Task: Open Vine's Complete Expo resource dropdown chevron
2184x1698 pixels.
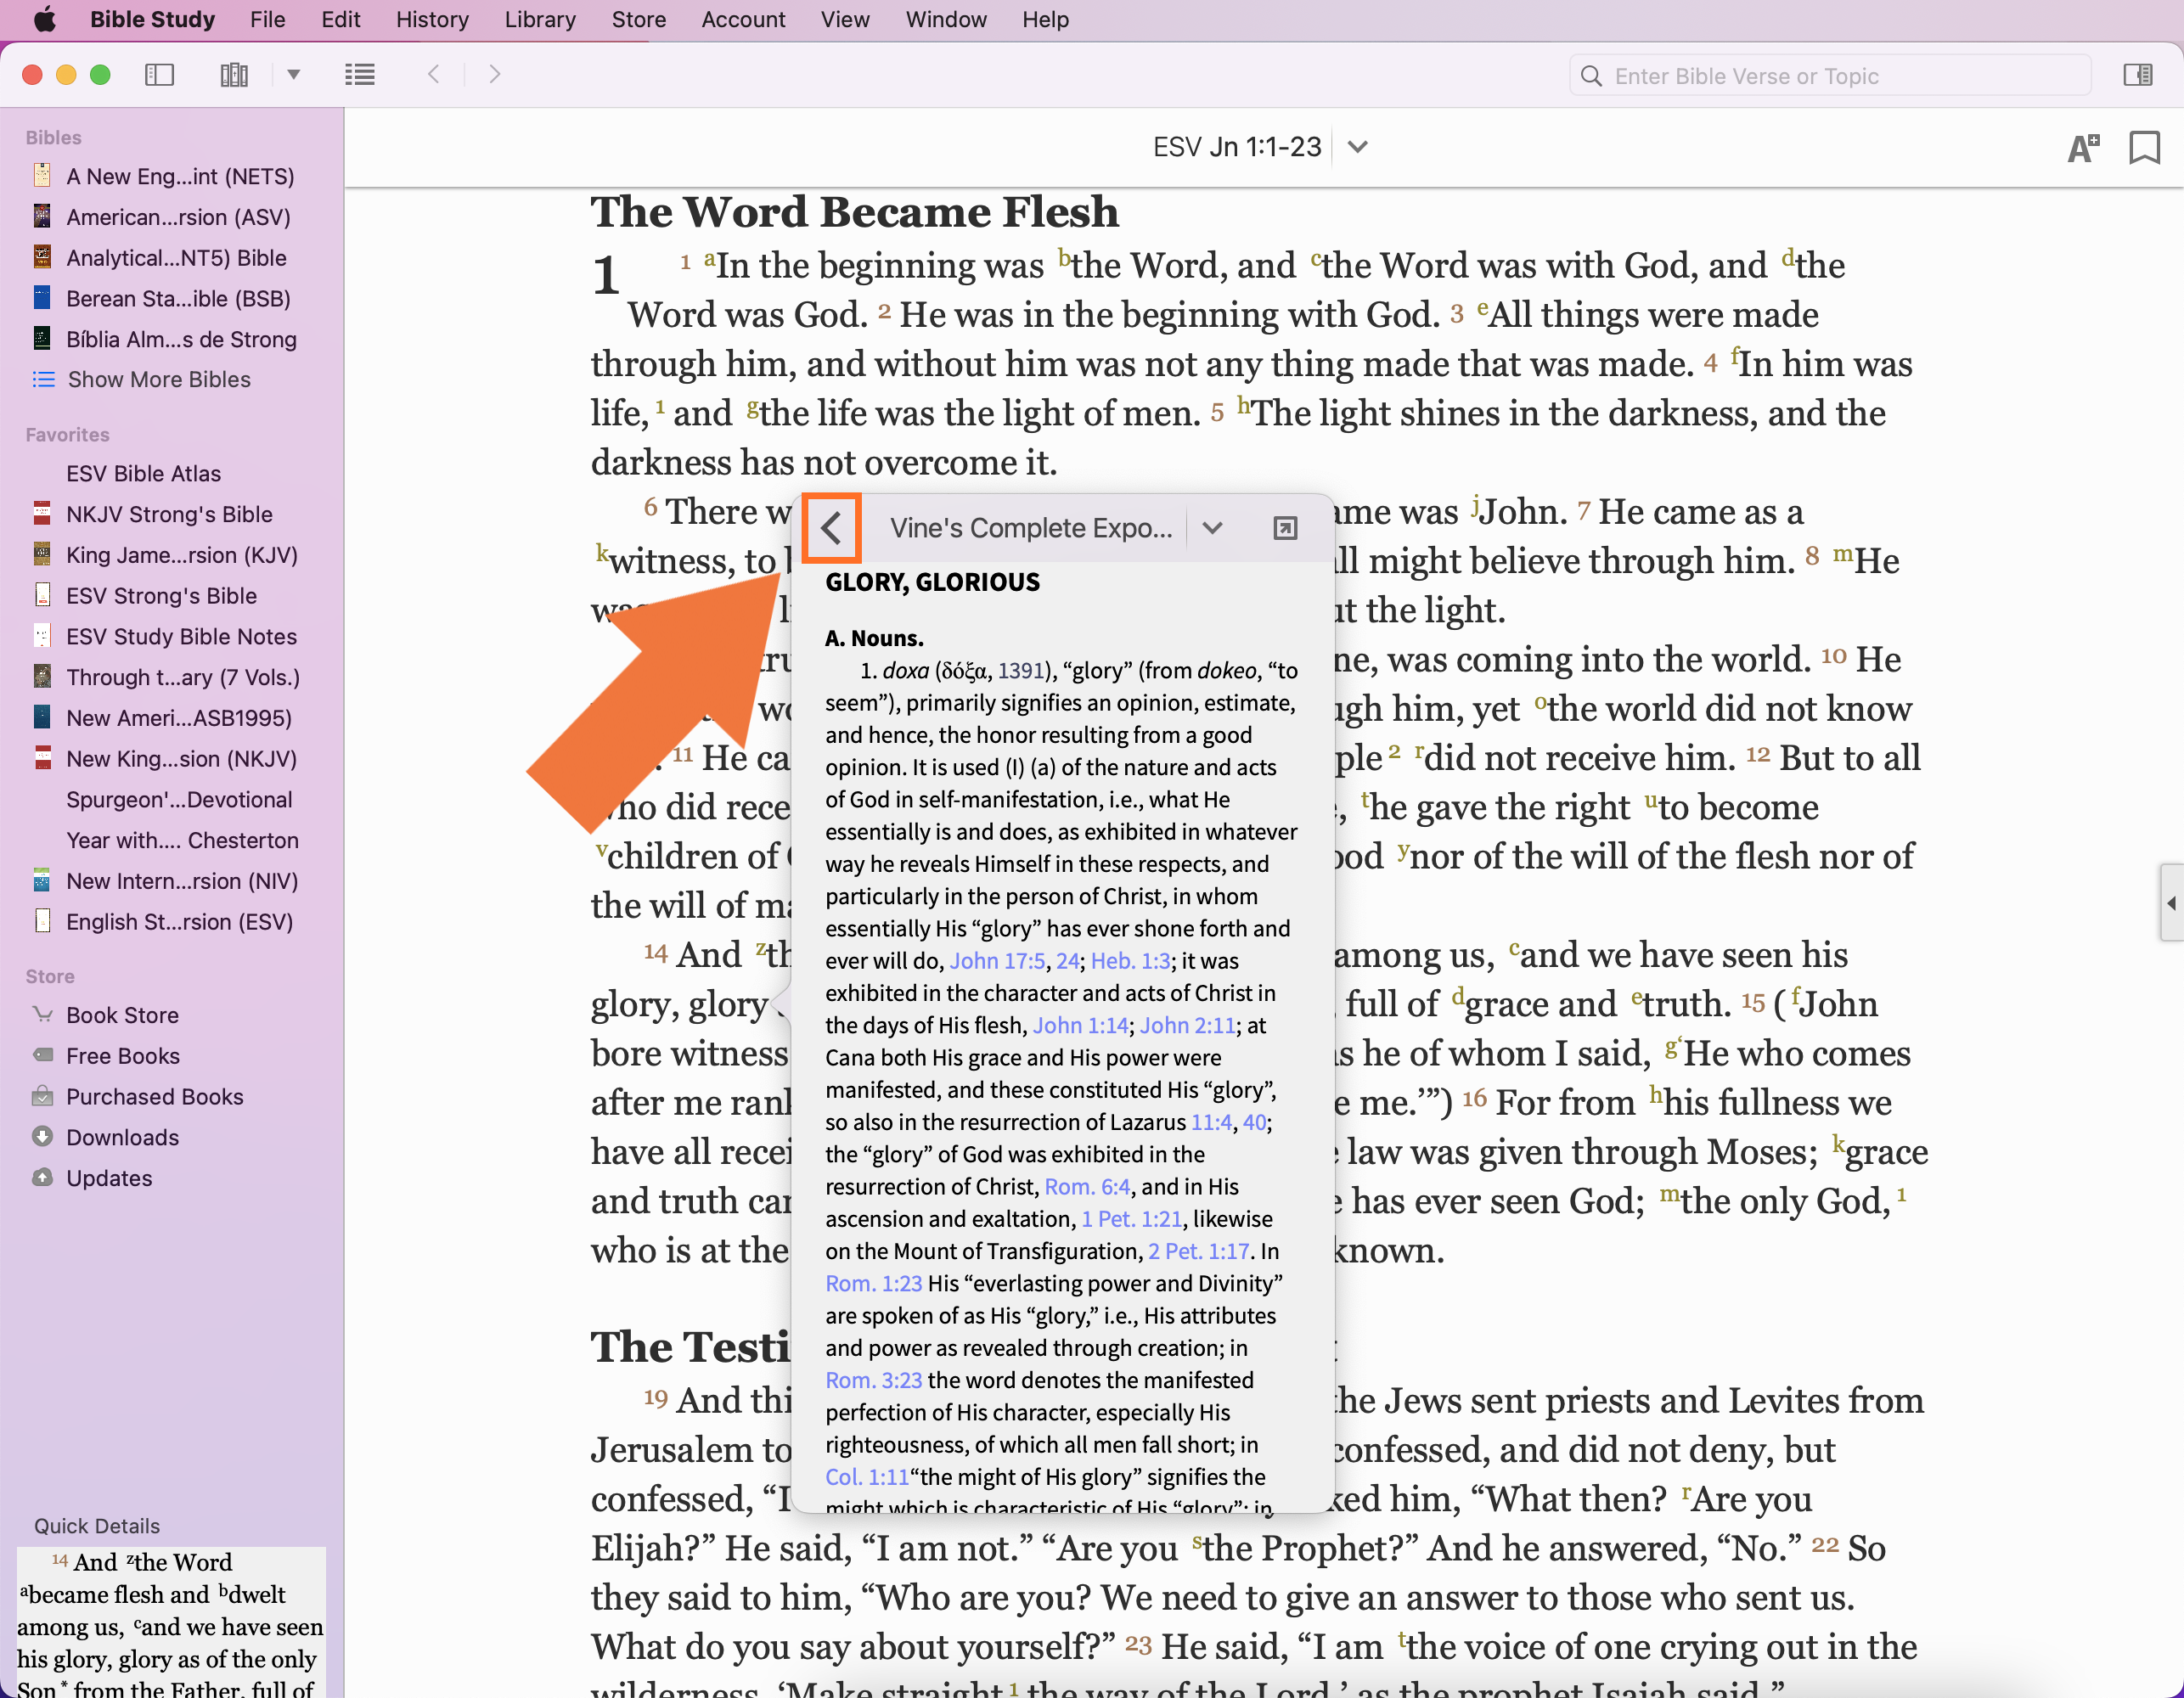Action: click(x=1212, y=528)
